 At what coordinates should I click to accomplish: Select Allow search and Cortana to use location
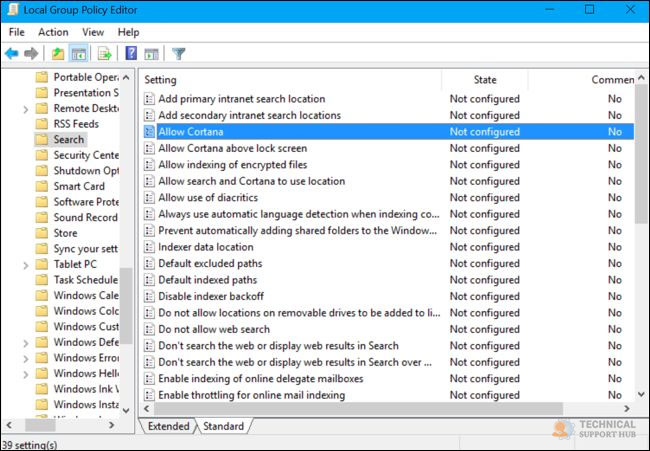click(388, 181)
